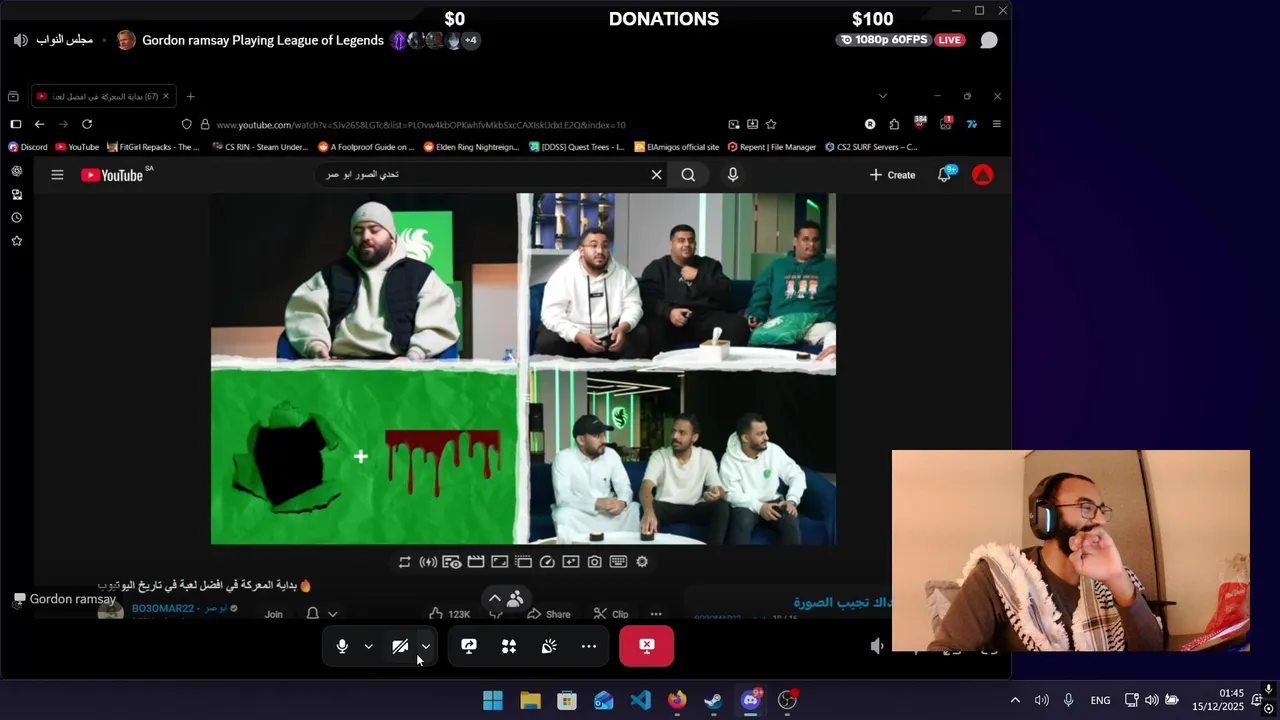1280x720 pixels.
Task: Take a video screenshot camera icon
Action: [x=594, y=562]
